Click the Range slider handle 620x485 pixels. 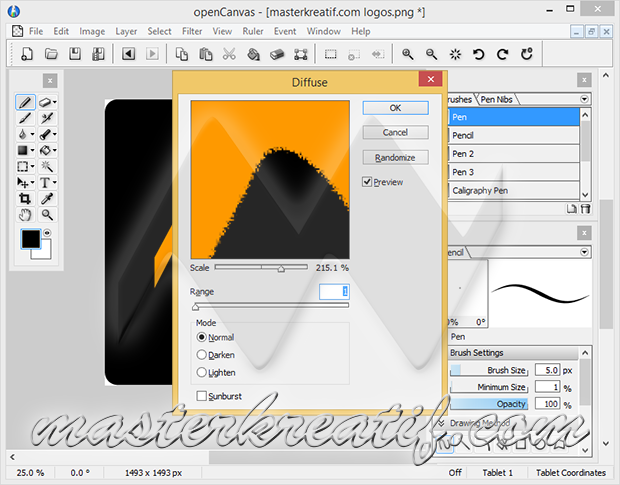point(195,306)
